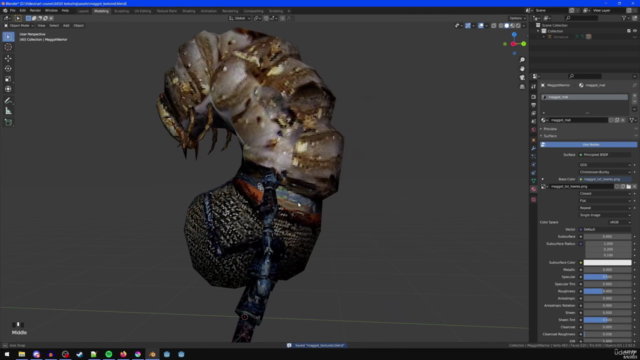Screen dimensions: 640x360
Task: Toggle X-ray display in viewport header
Action: click(493, 26)
